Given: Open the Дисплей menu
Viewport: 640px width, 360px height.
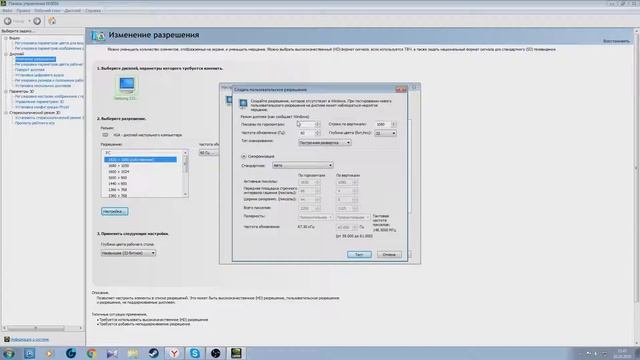Looking at the screenshot, I should pos(73,11).
